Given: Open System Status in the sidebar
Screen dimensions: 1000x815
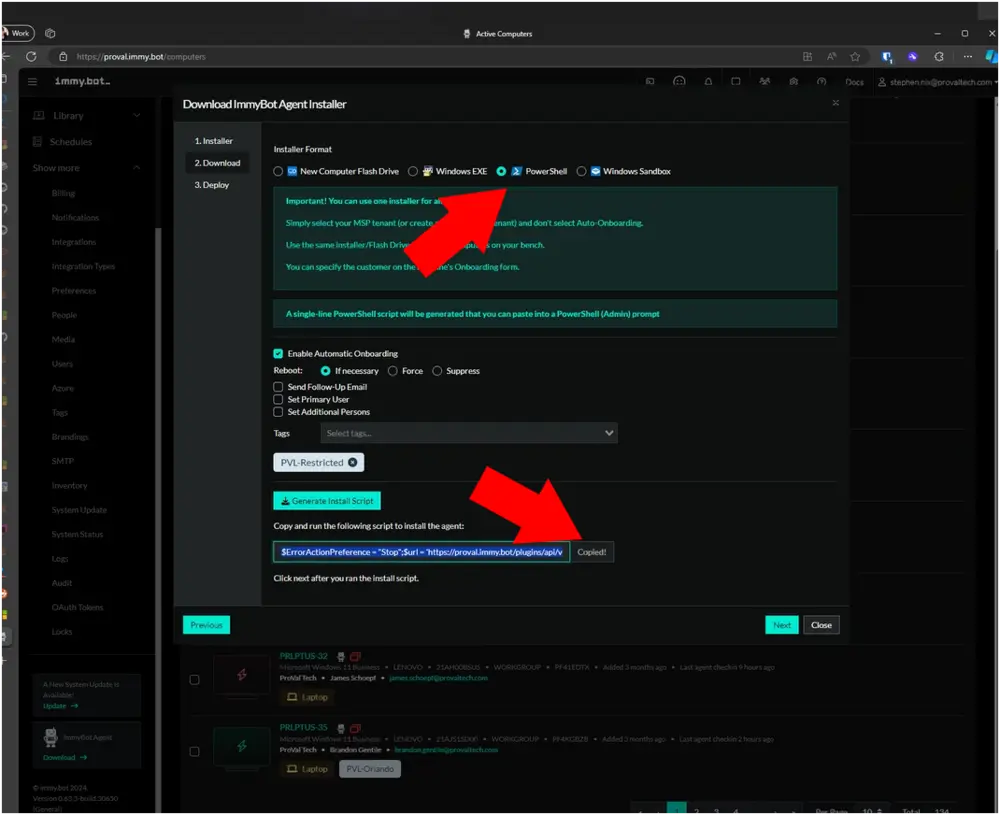Looking at the screenshot, I should [77, 534].
